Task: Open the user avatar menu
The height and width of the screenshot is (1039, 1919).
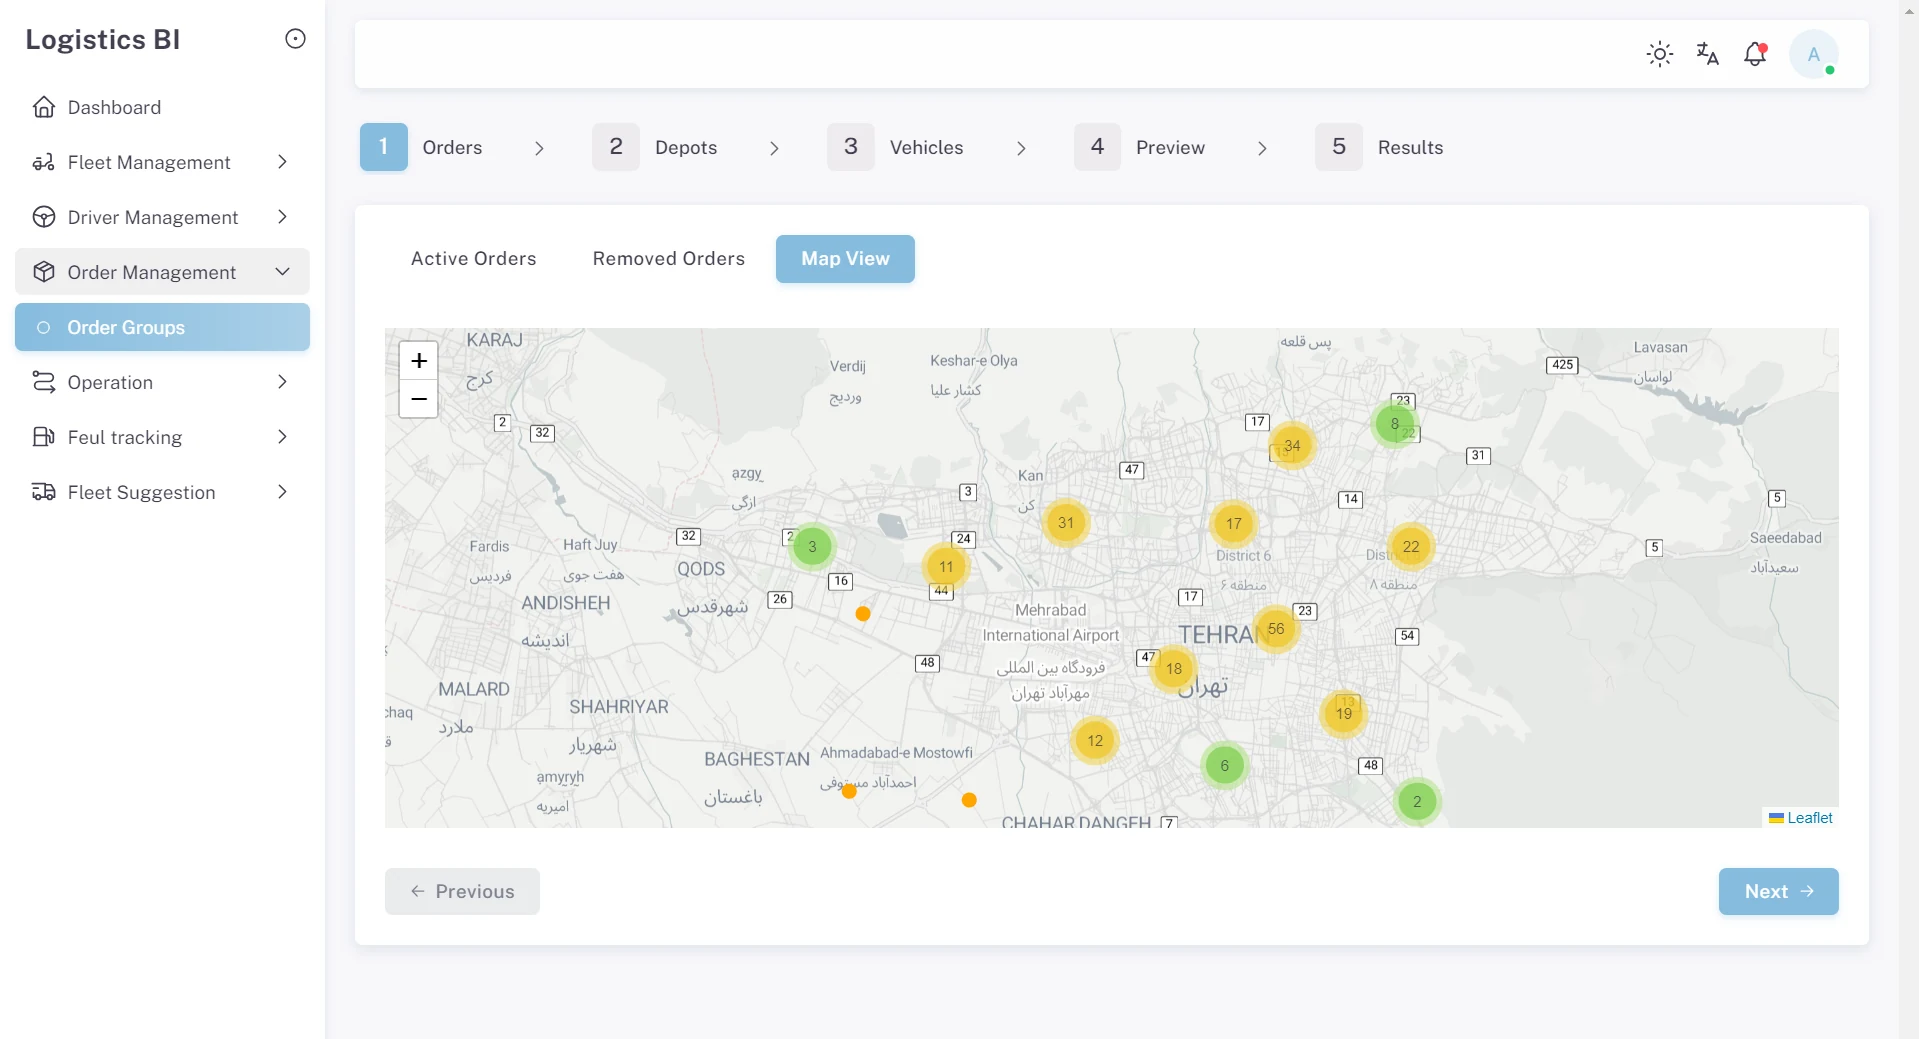Action: (x=1814, y=54)
